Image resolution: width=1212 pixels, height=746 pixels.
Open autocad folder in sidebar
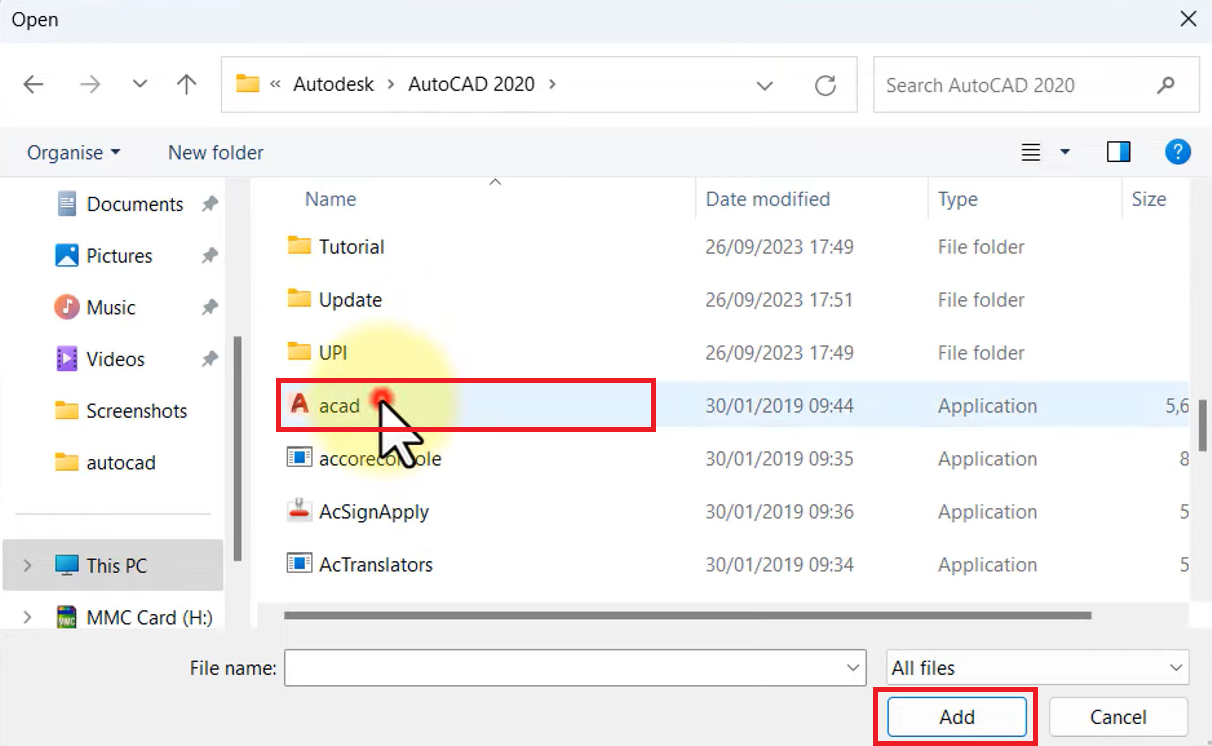coord(120,463)
